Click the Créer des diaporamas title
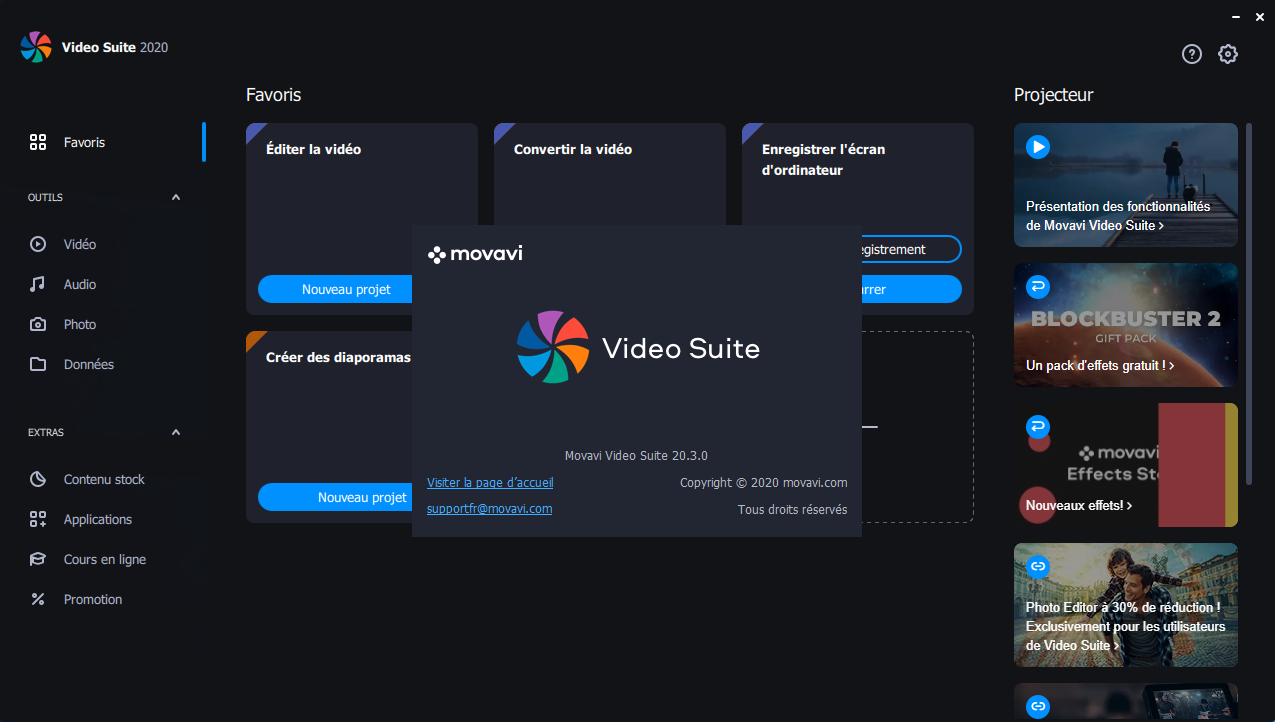This screenshot has height=722, width=1275. tap(338, 357)
